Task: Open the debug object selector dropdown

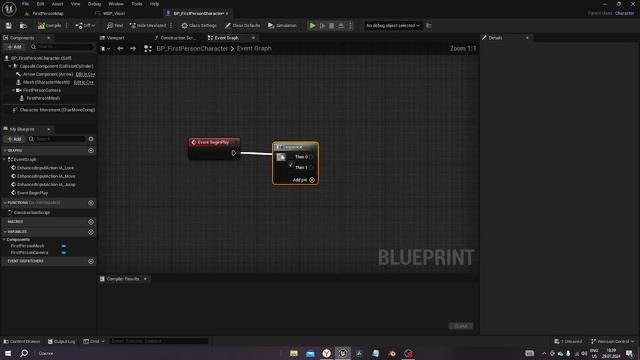Action: click(x=393, y=25)
